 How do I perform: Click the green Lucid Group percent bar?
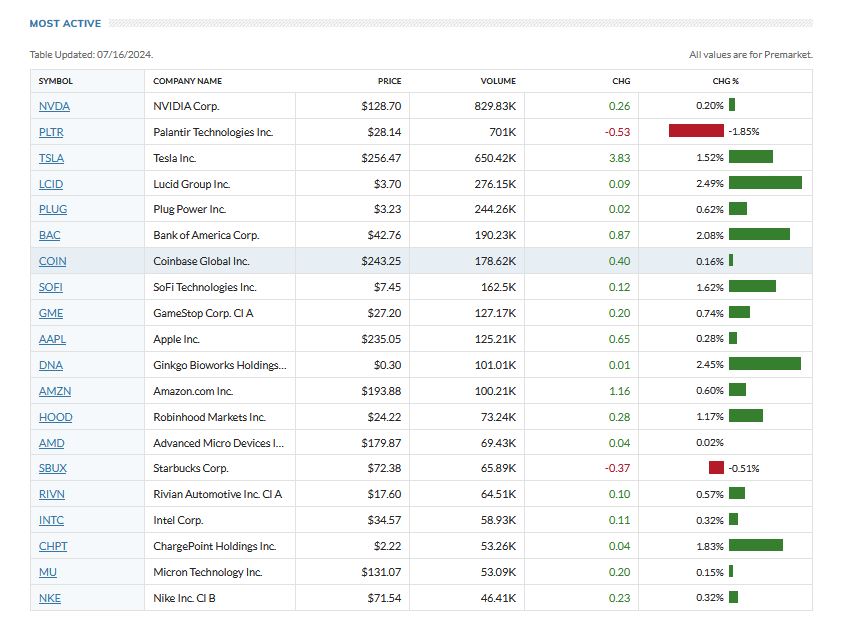click(765, 183)
